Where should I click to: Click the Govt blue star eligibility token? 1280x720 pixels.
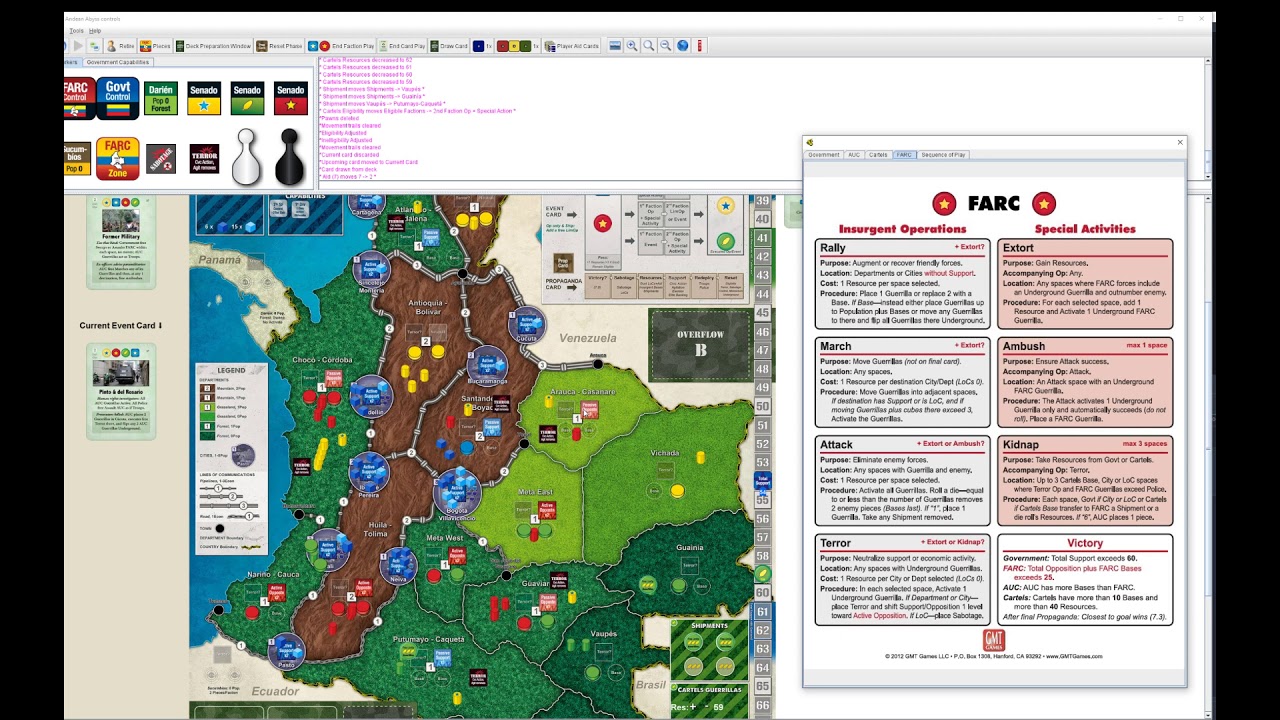point(726,207)
